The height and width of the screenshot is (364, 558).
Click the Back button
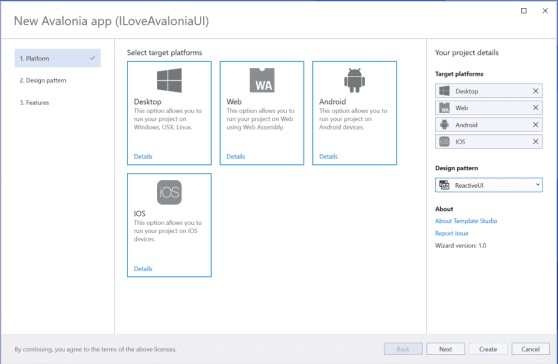(x=403, y=349)
